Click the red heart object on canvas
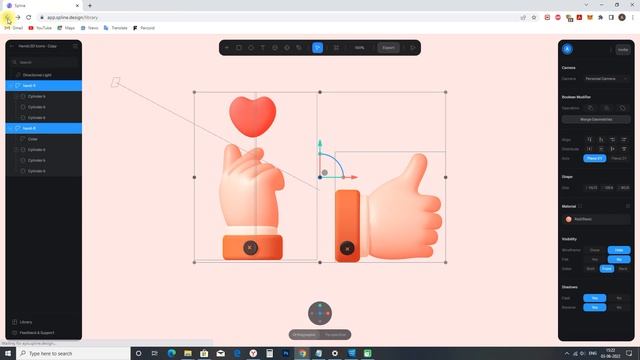 [253, 116]
